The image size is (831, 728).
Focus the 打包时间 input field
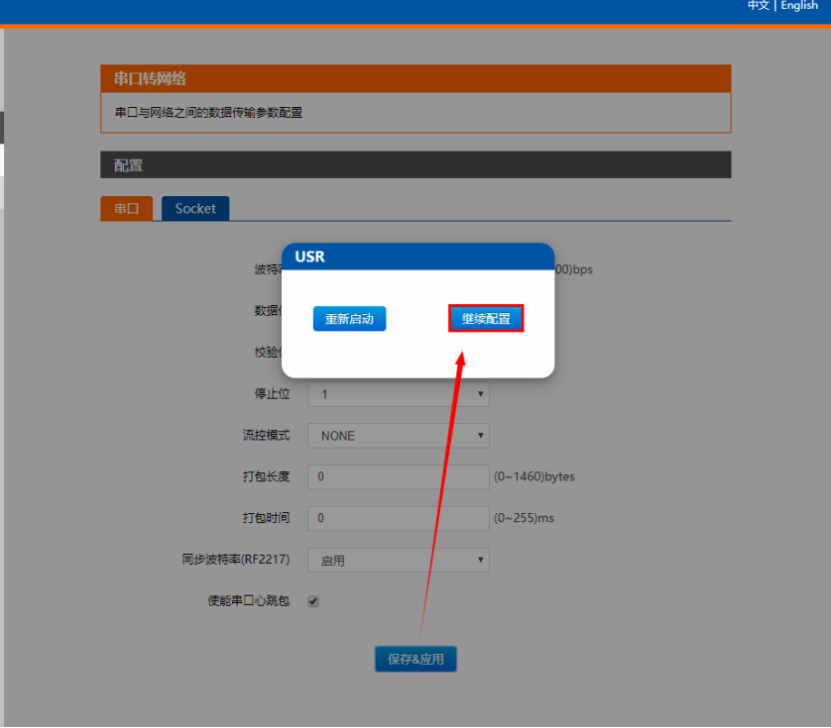click(398, 518)
